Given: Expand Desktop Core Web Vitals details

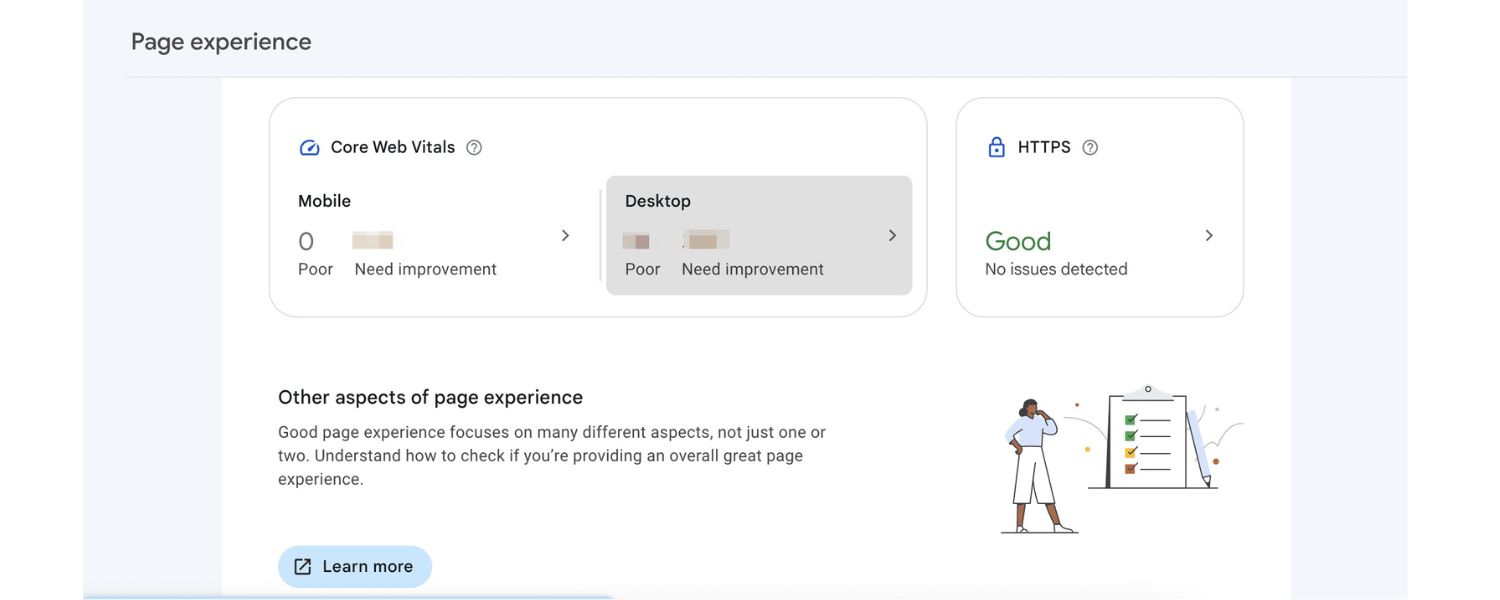Looking at the screenshot, I should click(x=891, y=234).
